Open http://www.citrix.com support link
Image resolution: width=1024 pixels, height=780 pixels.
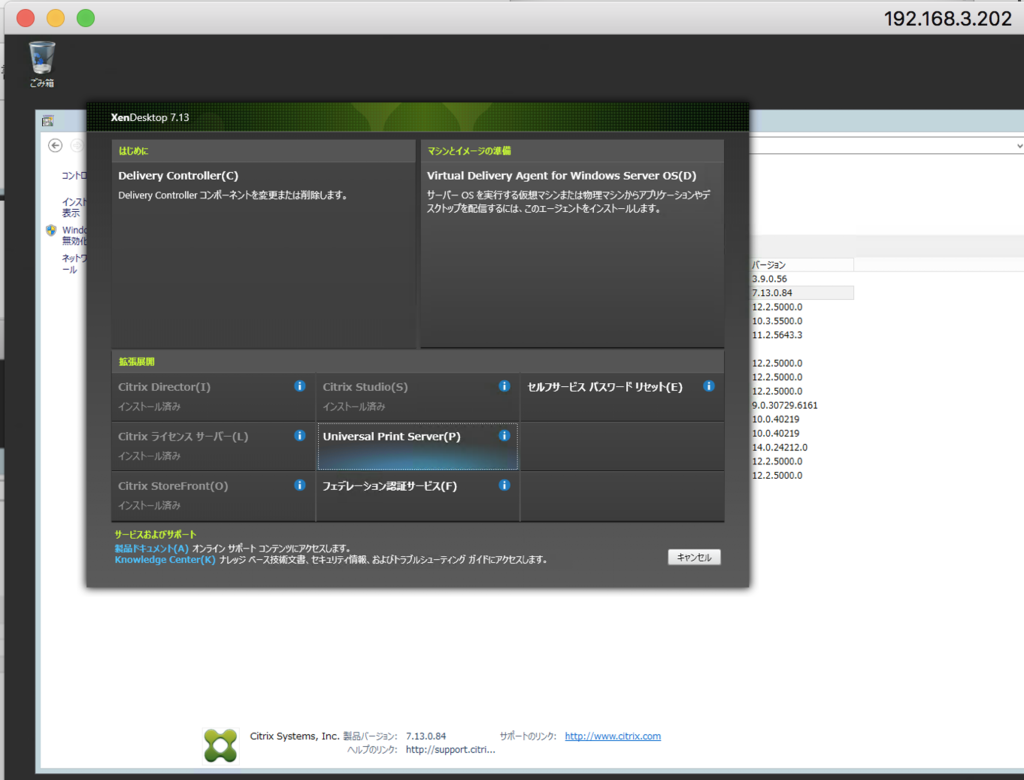(613, 736)
